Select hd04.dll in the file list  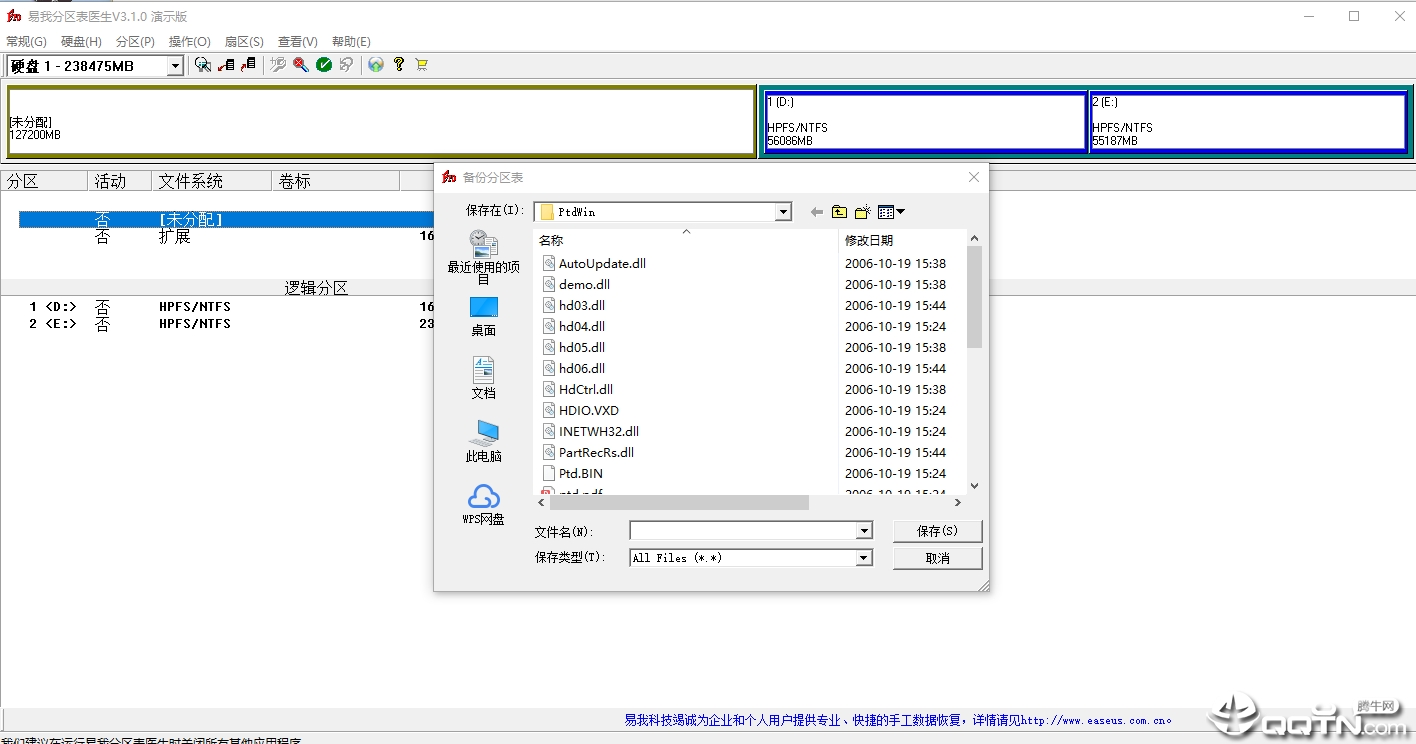[x=582, y=326]
